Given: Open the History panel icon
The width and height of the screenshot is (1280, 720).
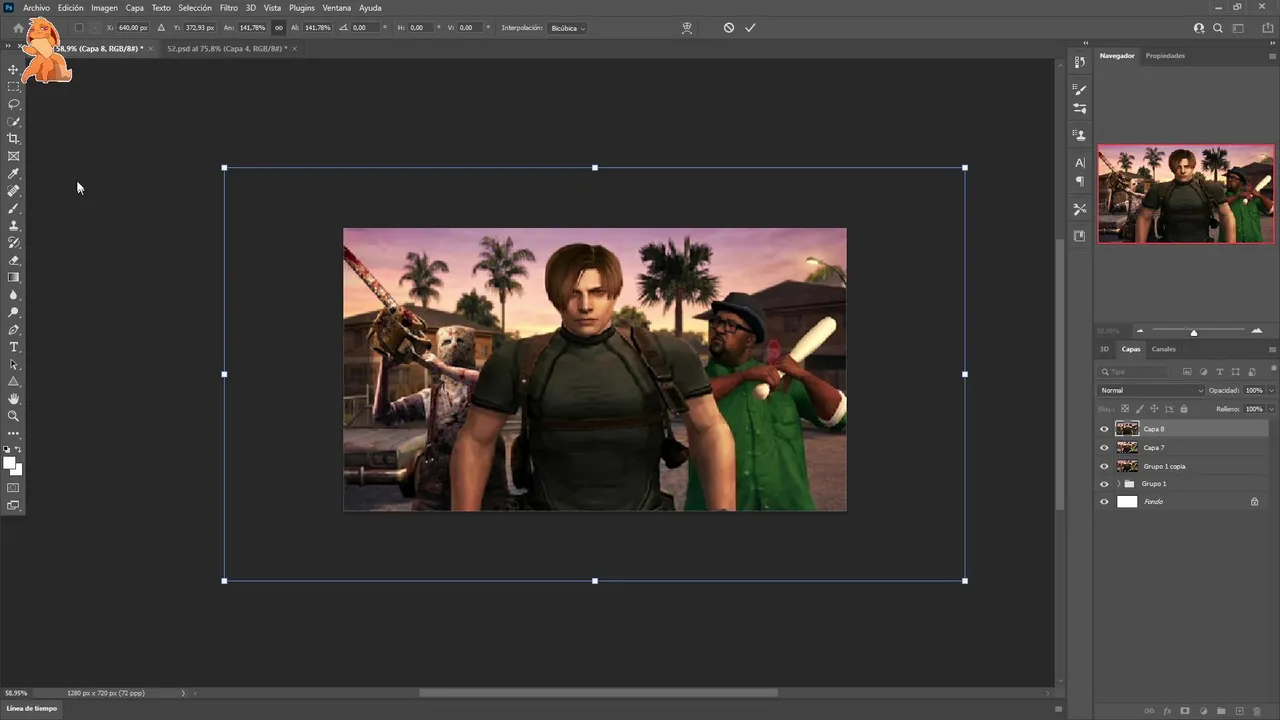Looking at the screenshot, I should 1079,62.
